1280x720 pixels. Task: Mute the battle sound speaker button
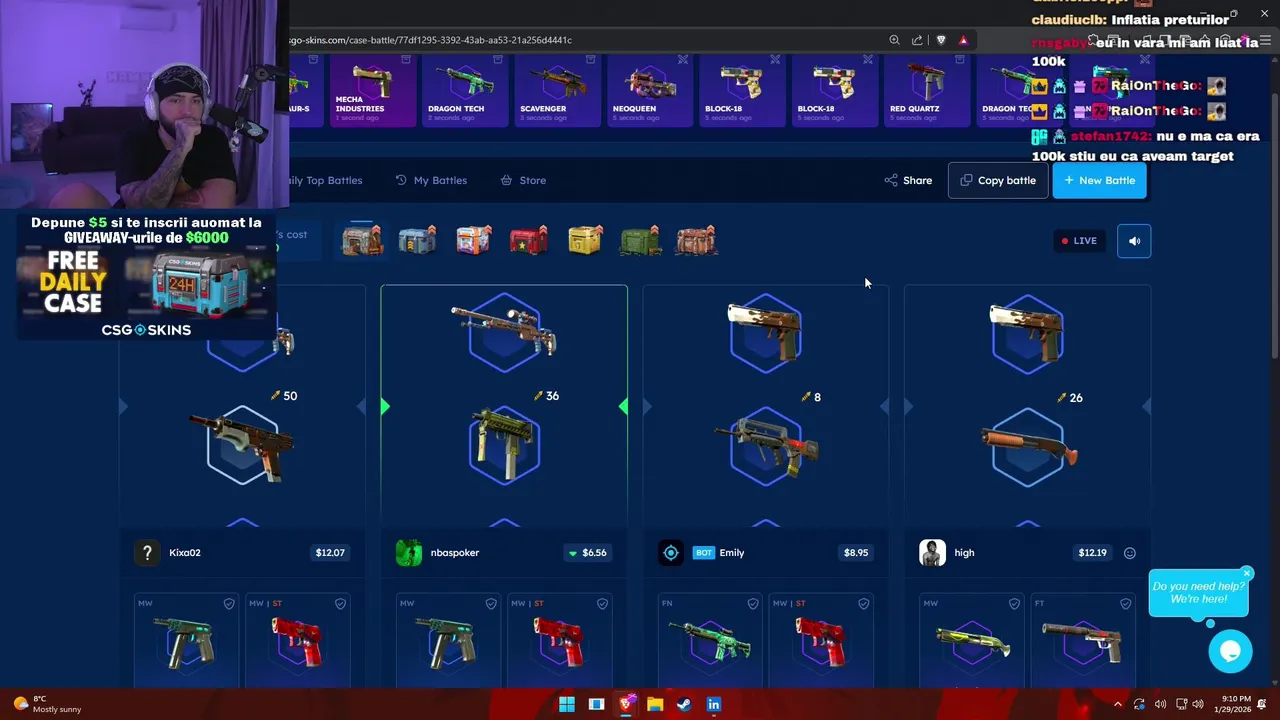point(1134,241)
